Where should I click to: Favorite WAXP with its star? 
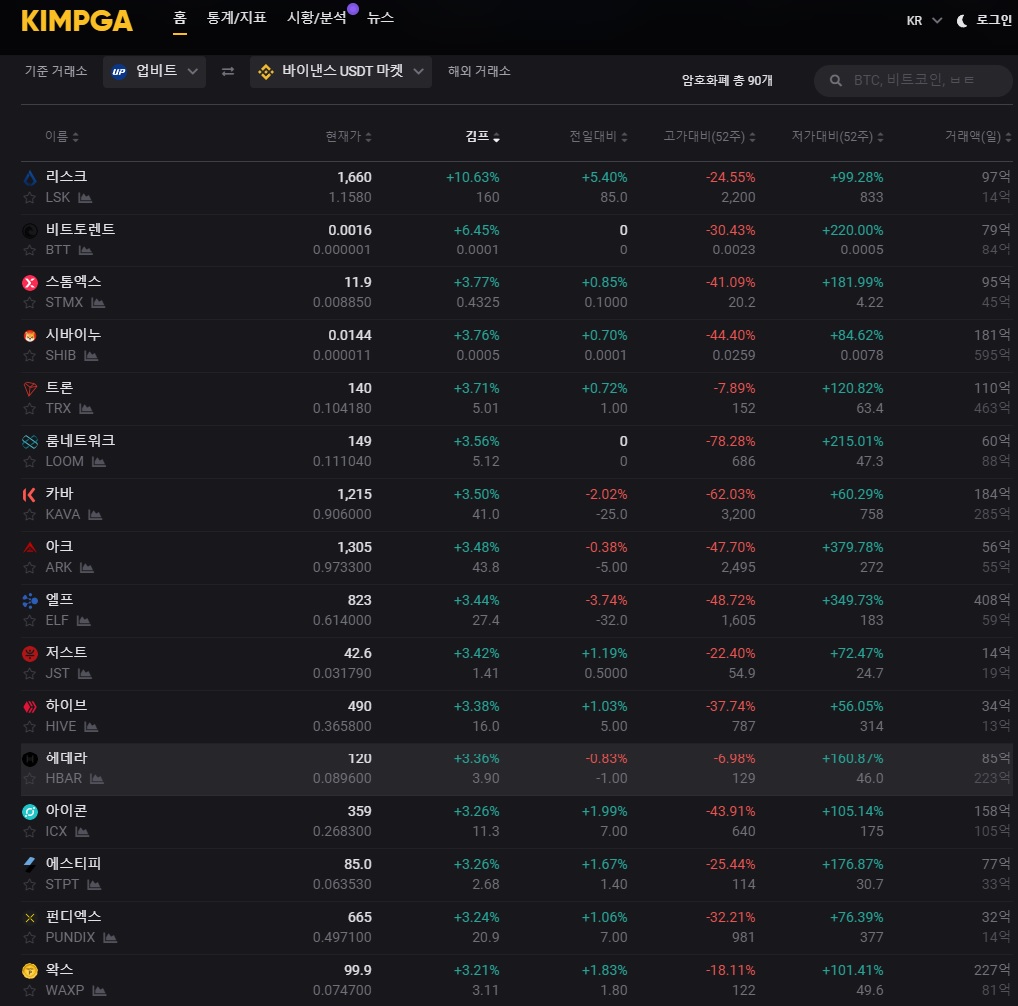(29, 991)
